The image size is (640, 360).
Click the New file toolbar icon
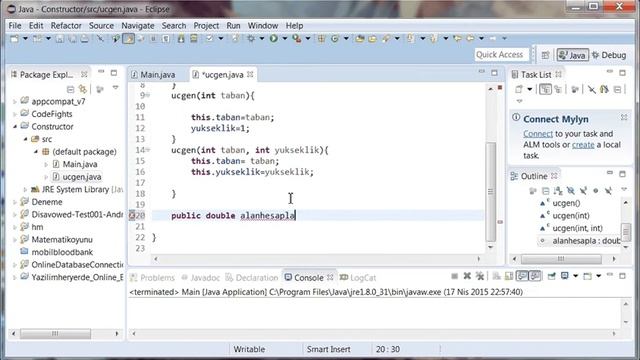coord(14,39)
